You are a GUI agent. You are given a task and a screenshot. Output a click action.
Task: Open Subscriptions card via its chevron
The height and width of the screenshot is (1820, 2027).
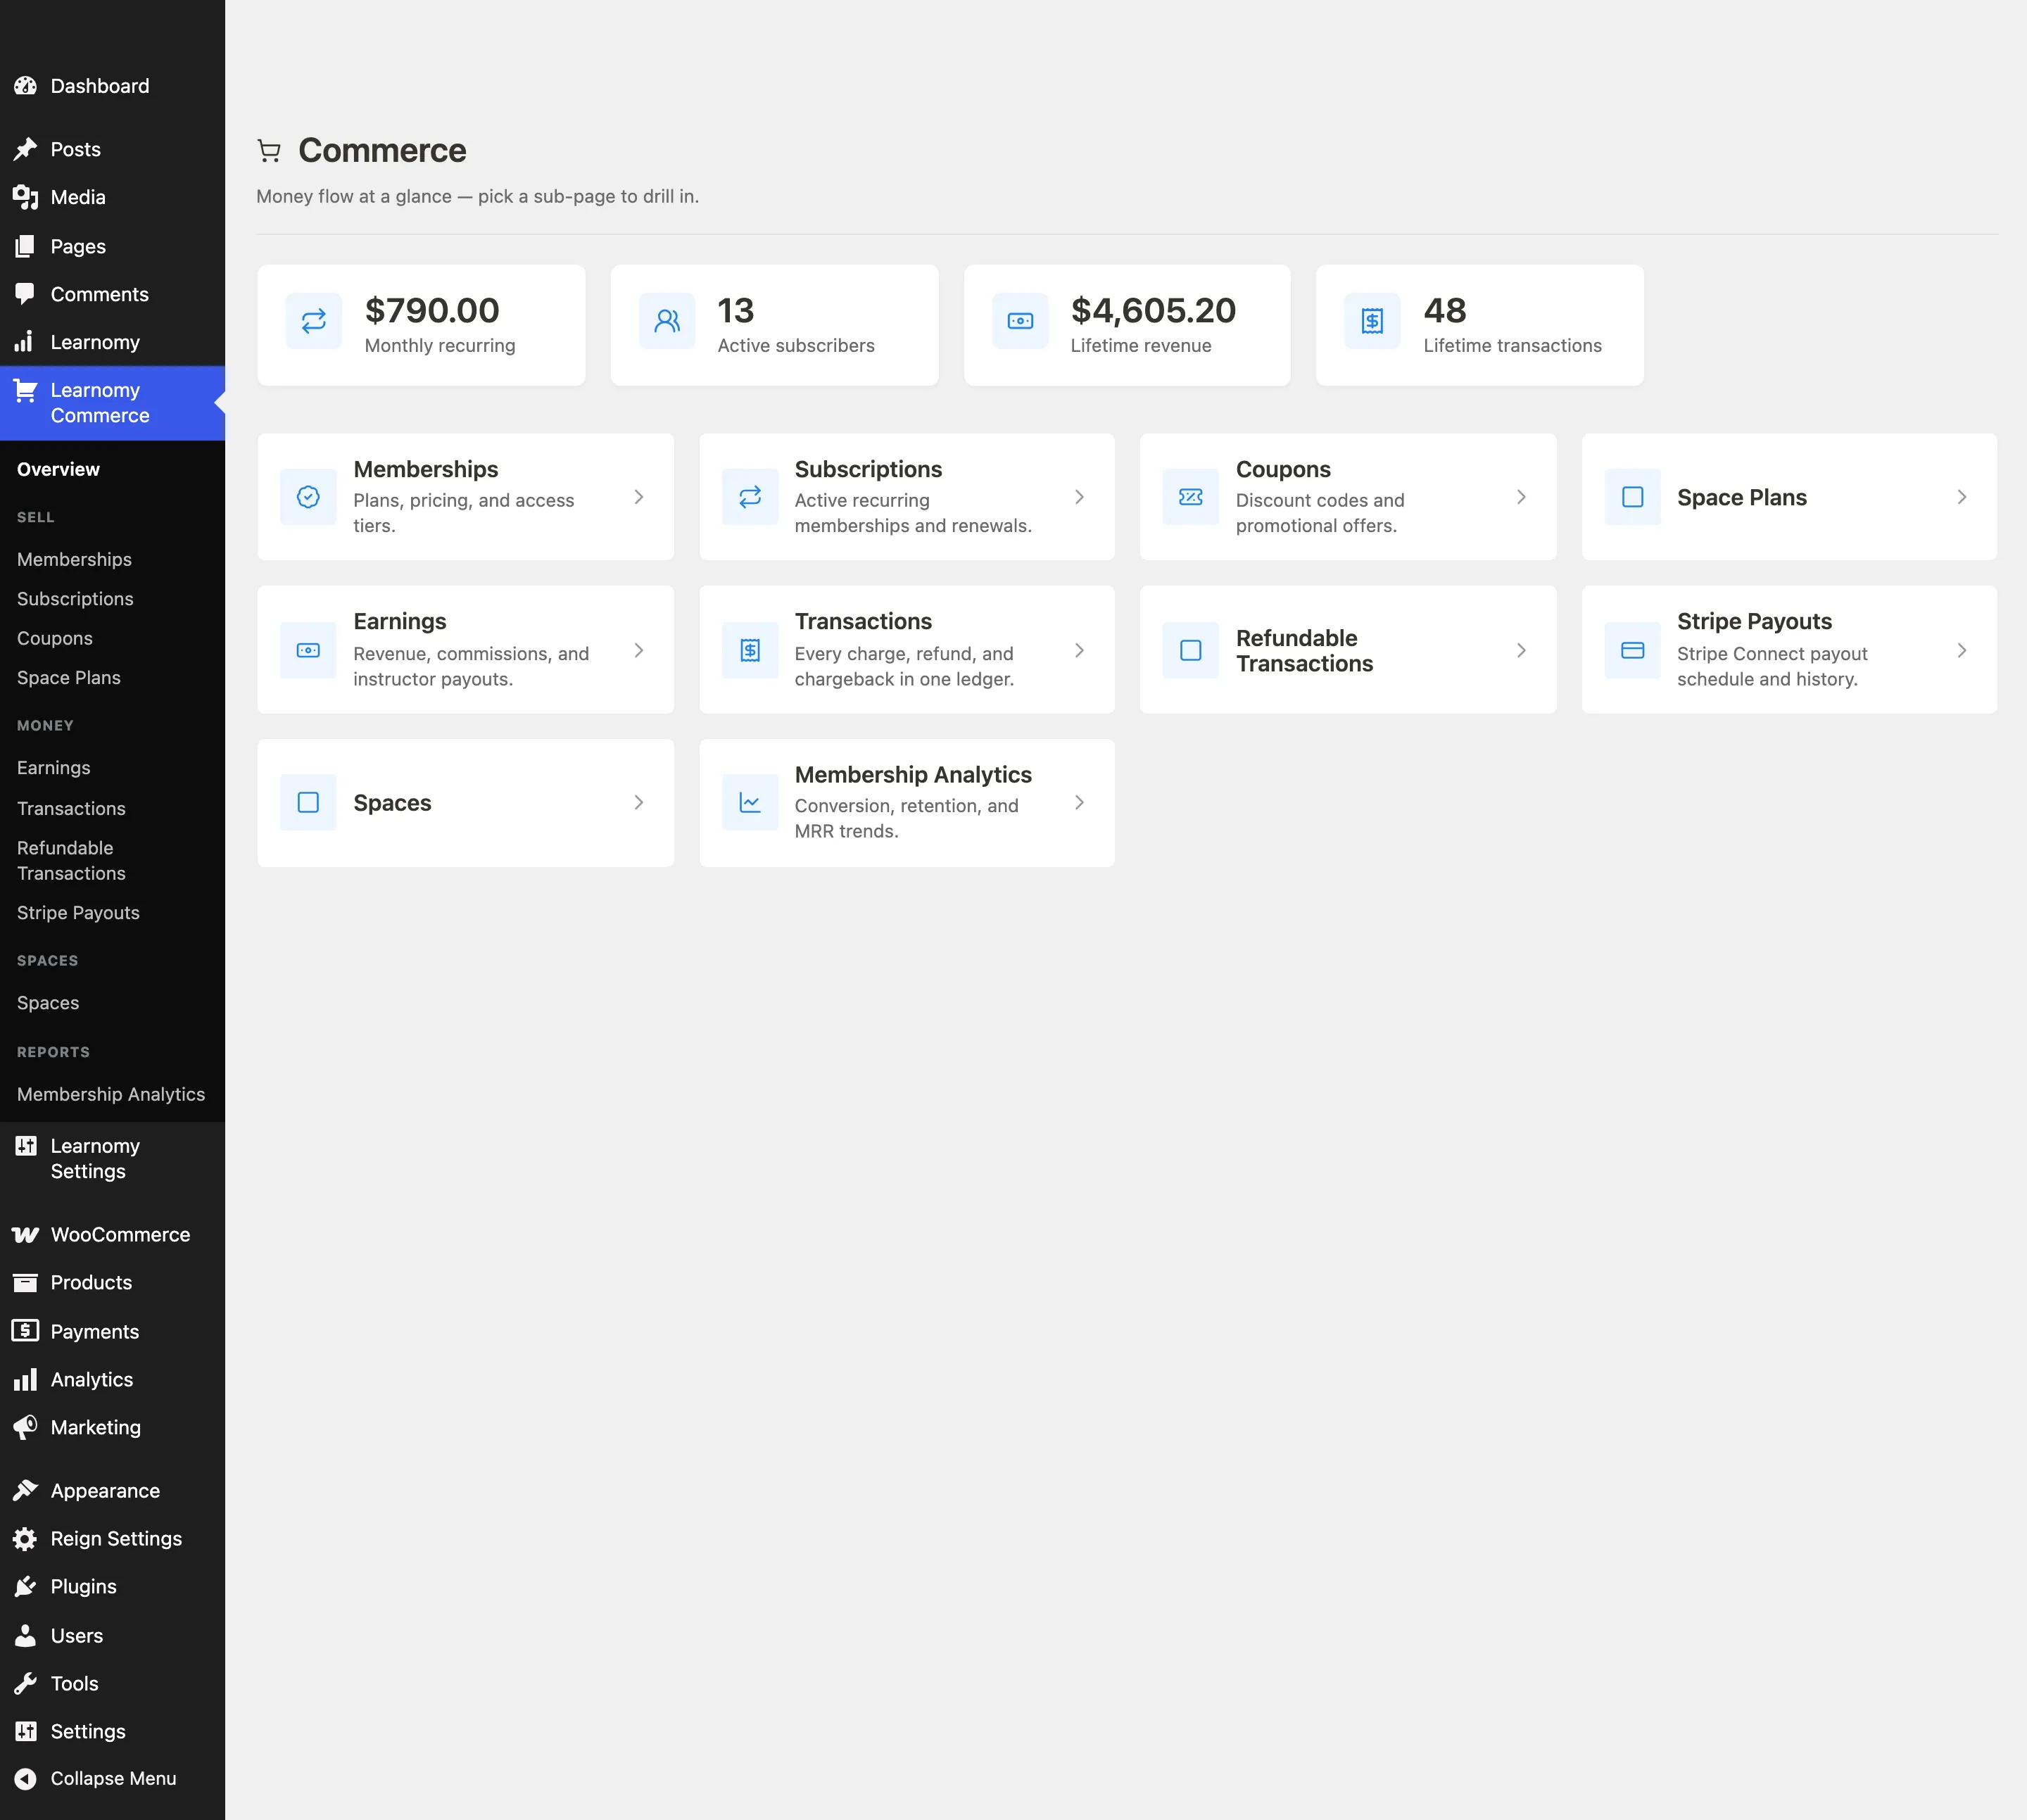(1079, 497)
